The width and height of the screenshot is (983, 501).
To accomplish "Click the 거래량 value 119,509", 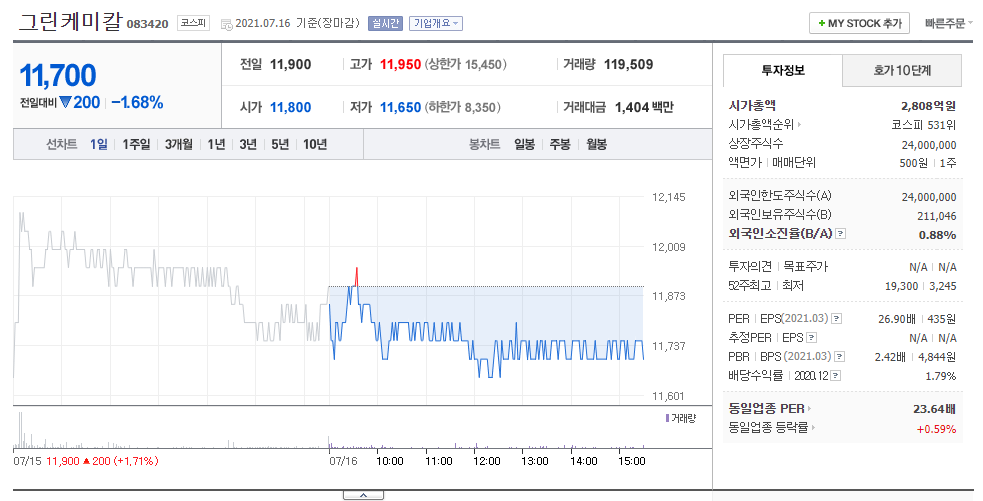I will point(628,65).
